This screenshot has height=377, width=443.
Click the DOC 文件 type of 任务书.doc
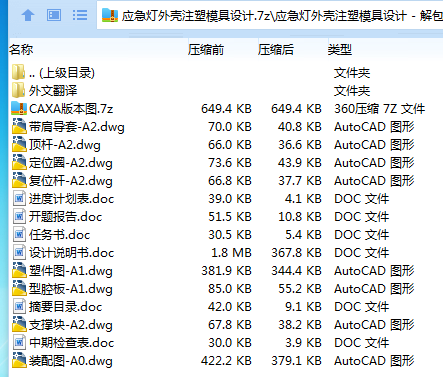(362, 235)
